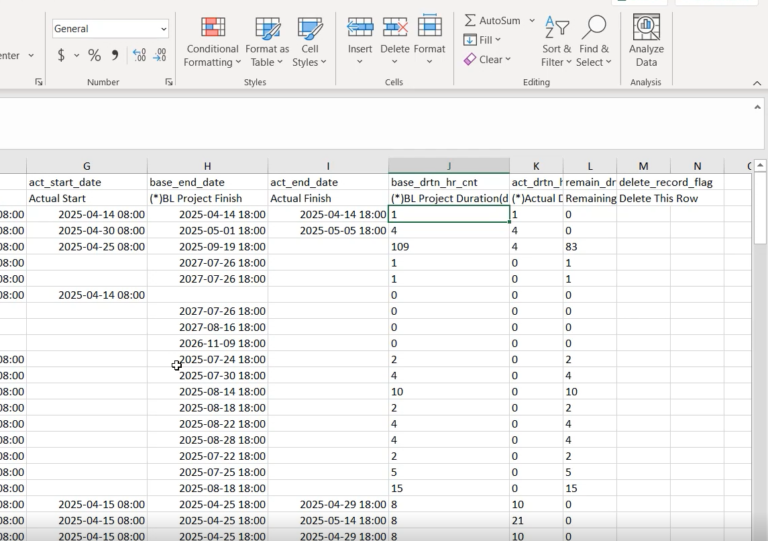Expand the formula bar
This screenshot has height=541, width=768.
pos(757,107)
